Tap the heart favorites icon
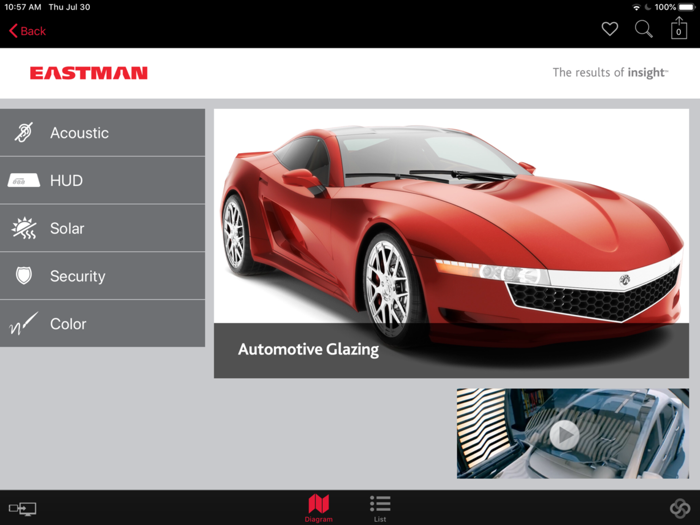The image size is (700, 525). [609, 30]
